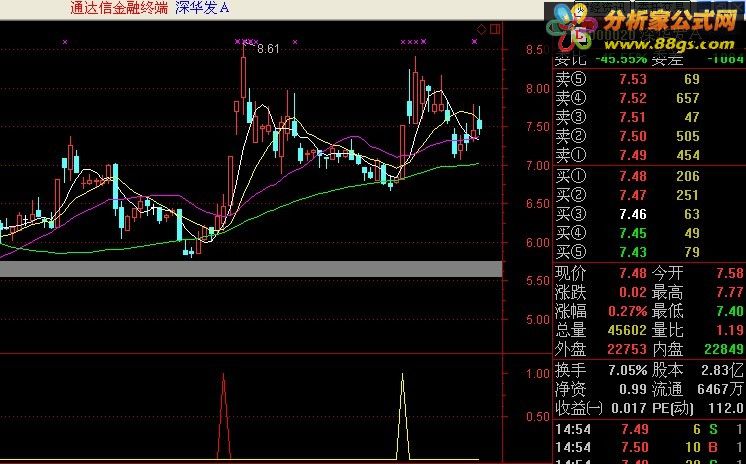Select the 卖③ ask price 7.51
This screenshot has height=464, width=746.
[x=633, y=117]
